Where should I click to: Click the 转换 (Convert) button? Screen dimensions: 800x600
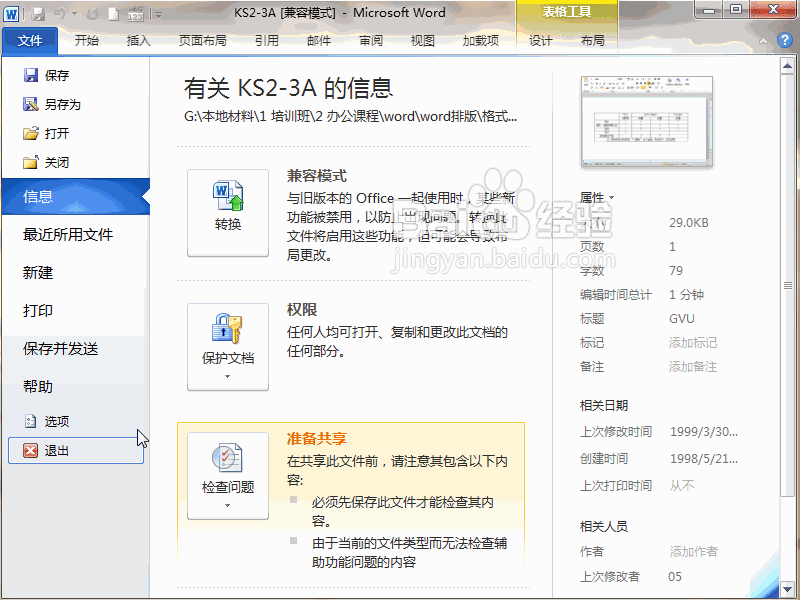228,213
